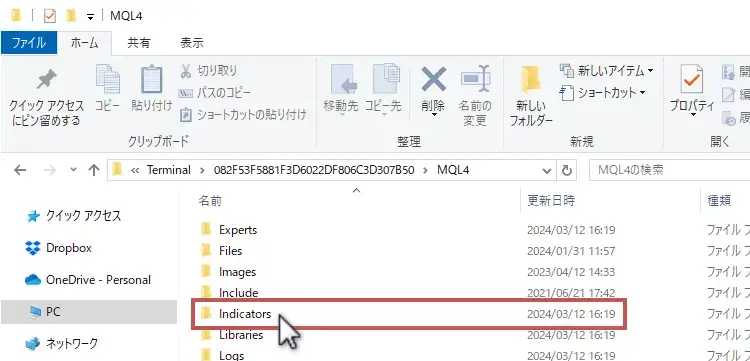
Task: Click MQL4 segment in address bar
Action: pyautogui.click(x=453, y=170)
